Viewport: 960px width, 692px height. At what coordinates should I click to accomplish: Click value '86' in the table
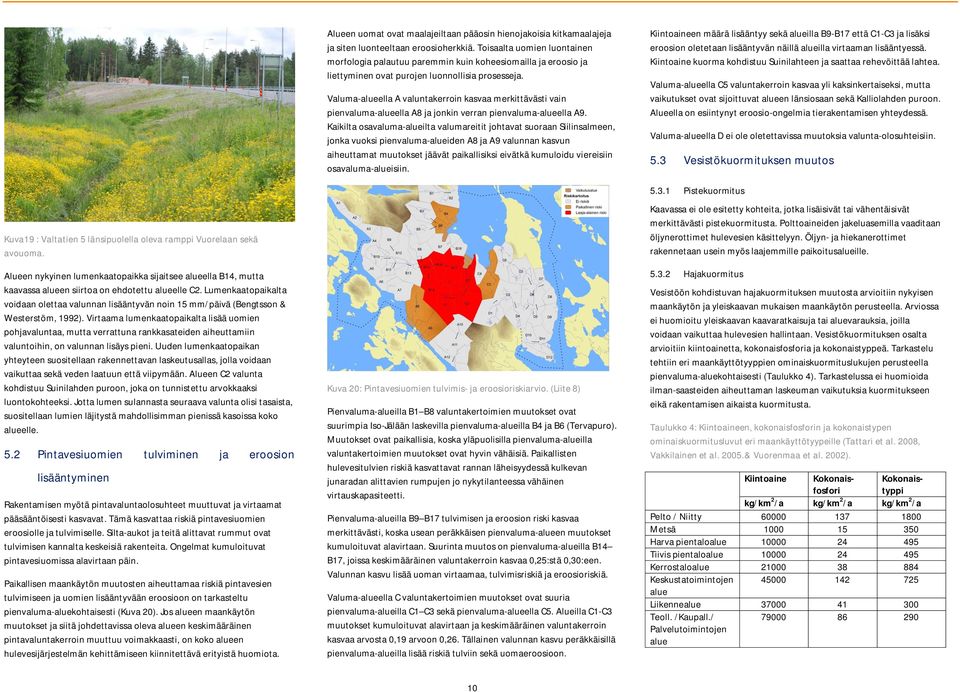click(842, 617)
